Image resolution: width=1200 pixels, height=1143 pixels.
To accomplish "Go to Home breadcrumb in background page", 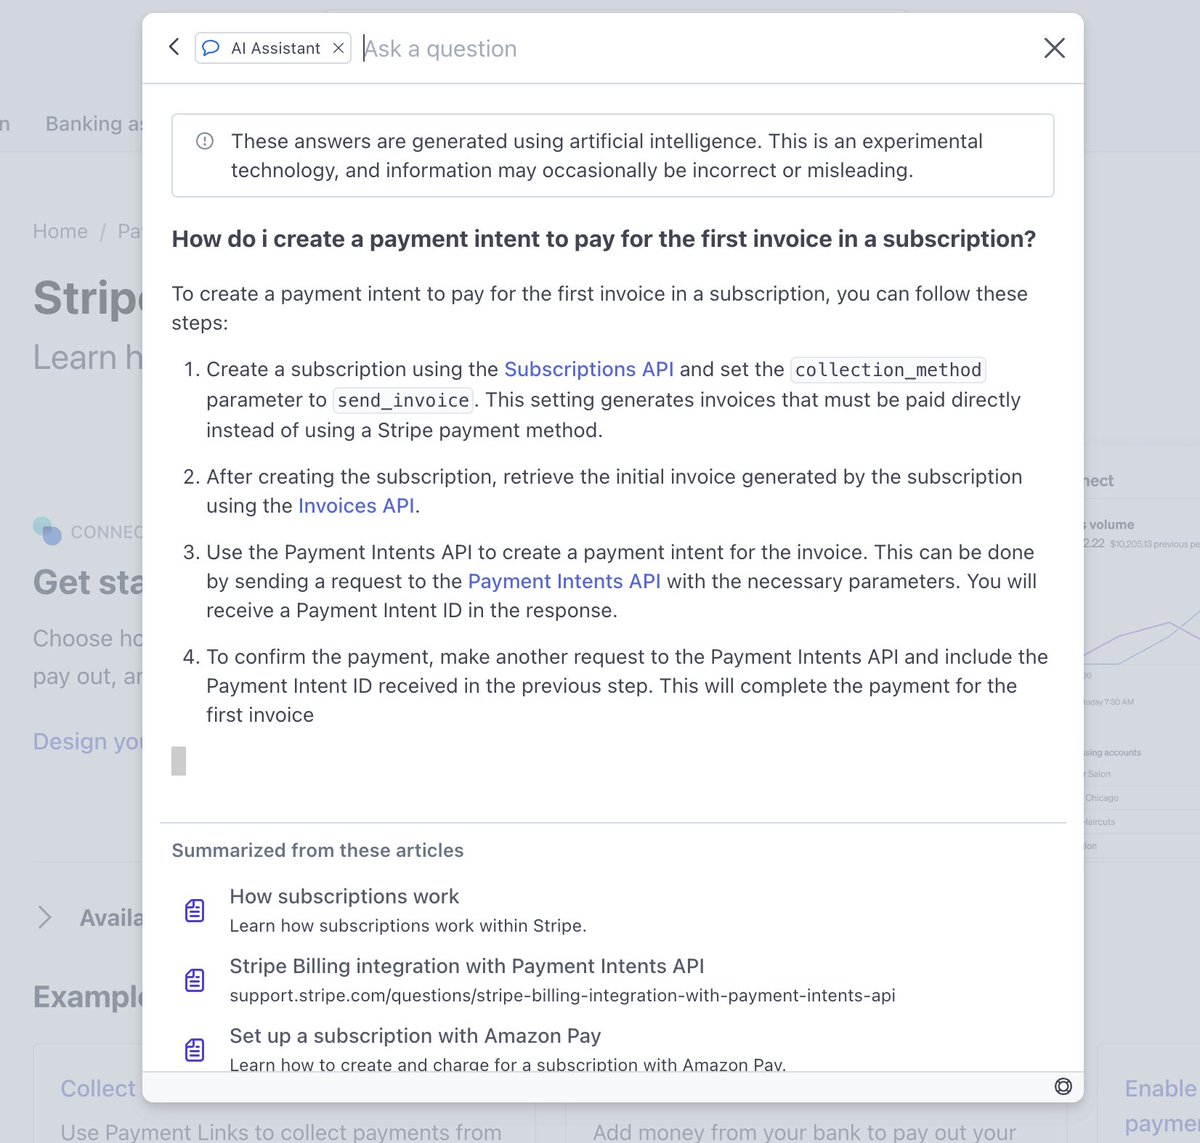I will 60,231.
